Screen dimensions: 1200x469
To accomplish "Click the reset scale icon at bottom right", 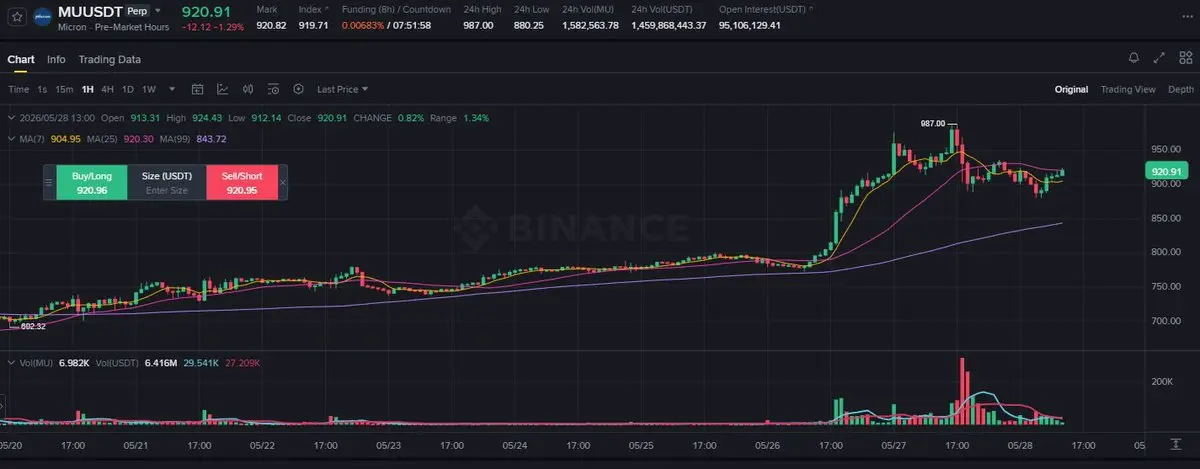I will coord(1174,442).
